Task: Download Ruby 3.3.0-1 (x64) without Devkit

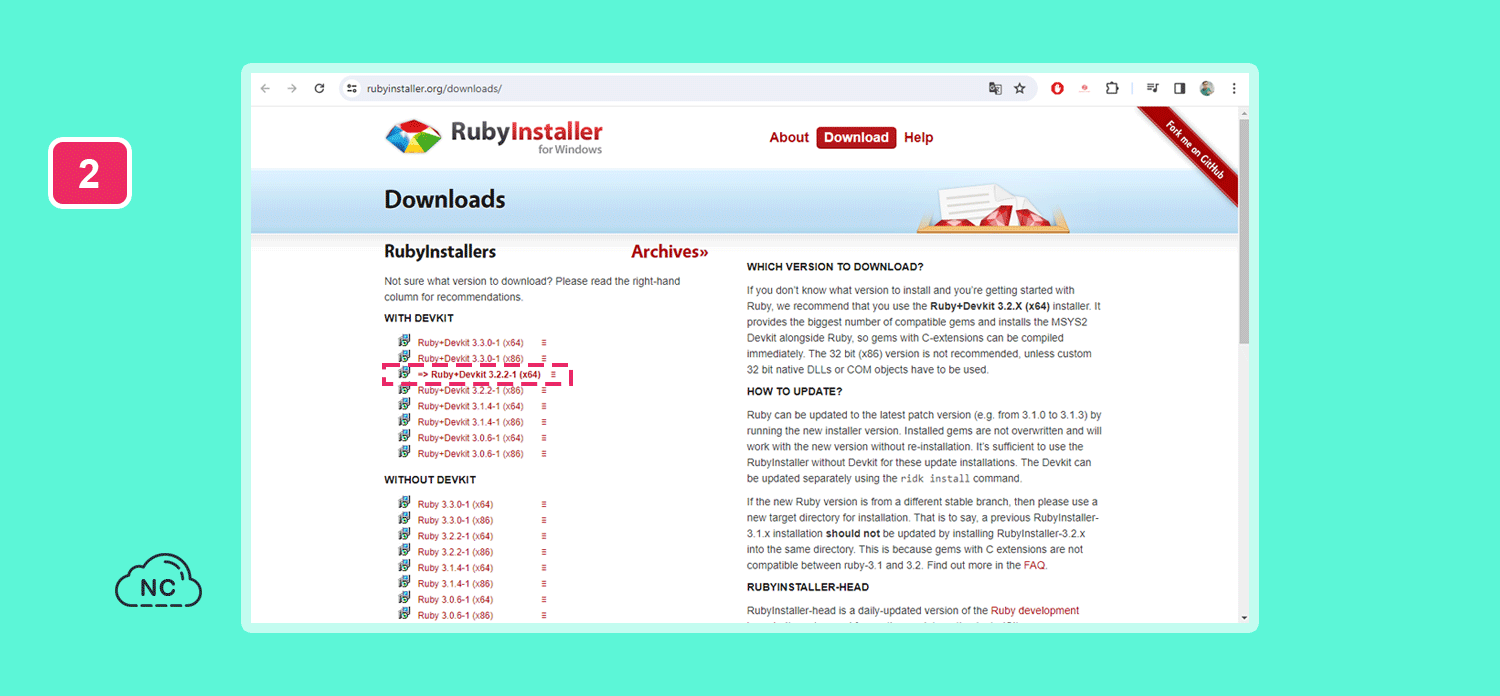Action: click(x=455, y=504)
